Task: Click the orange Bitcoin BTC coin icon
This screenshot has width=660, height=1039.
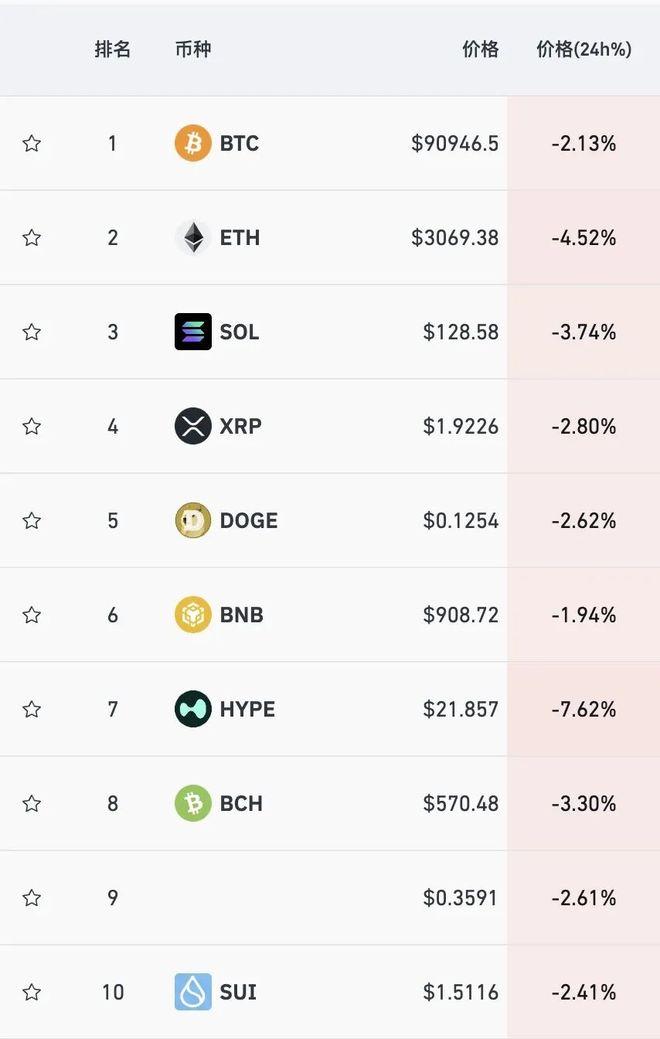Action: point(193,143)
